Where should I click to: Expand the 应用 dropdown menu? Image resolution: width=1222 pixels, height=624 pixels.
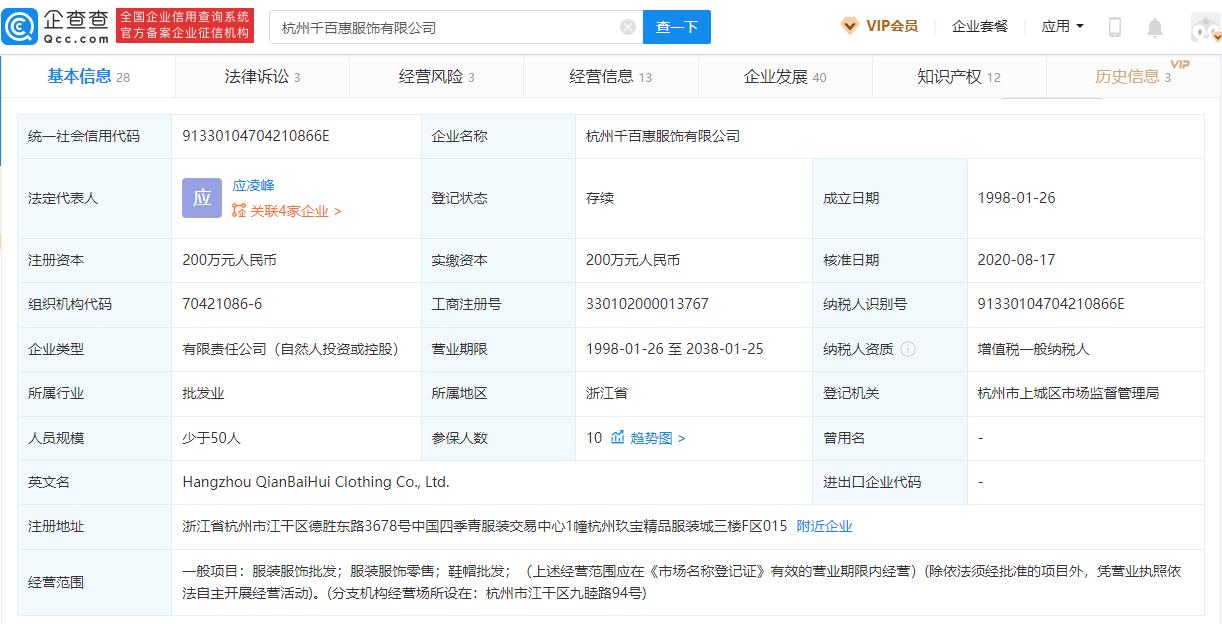point(1062,26)
